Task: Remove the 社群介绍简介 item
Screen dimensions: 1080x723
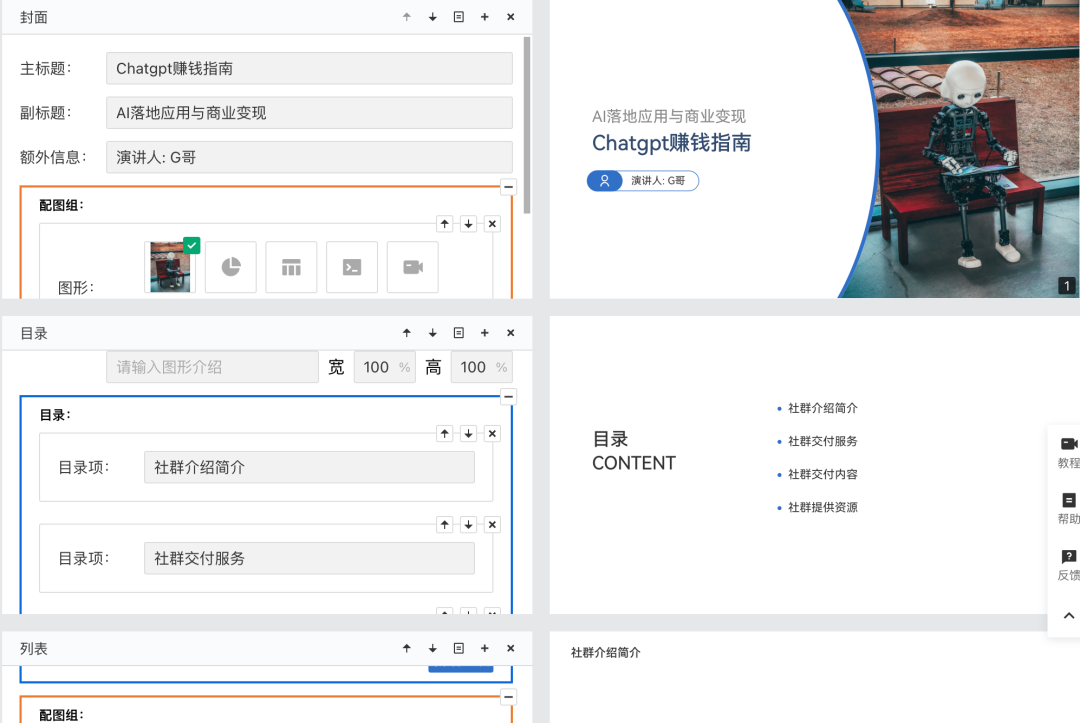Action: (492, 434)
